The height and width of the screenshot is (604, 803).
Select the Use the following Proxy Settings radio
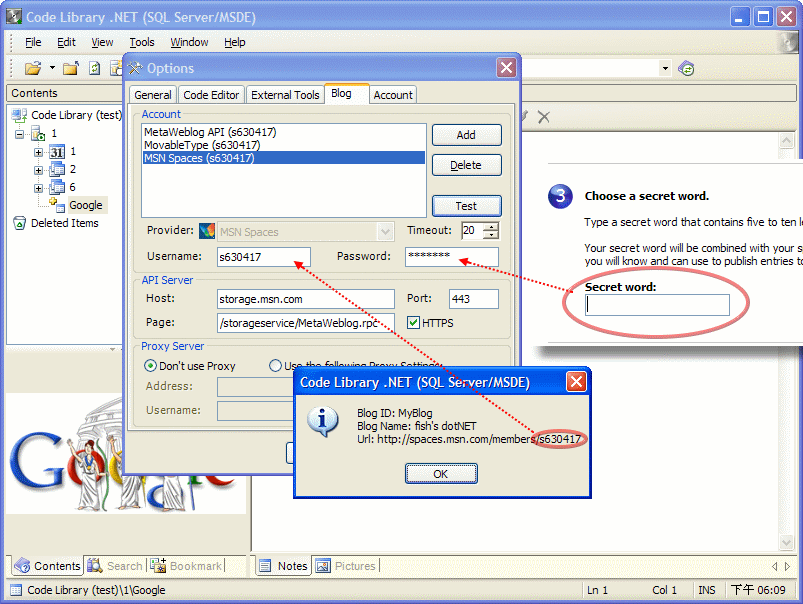[x=276, y=366]
